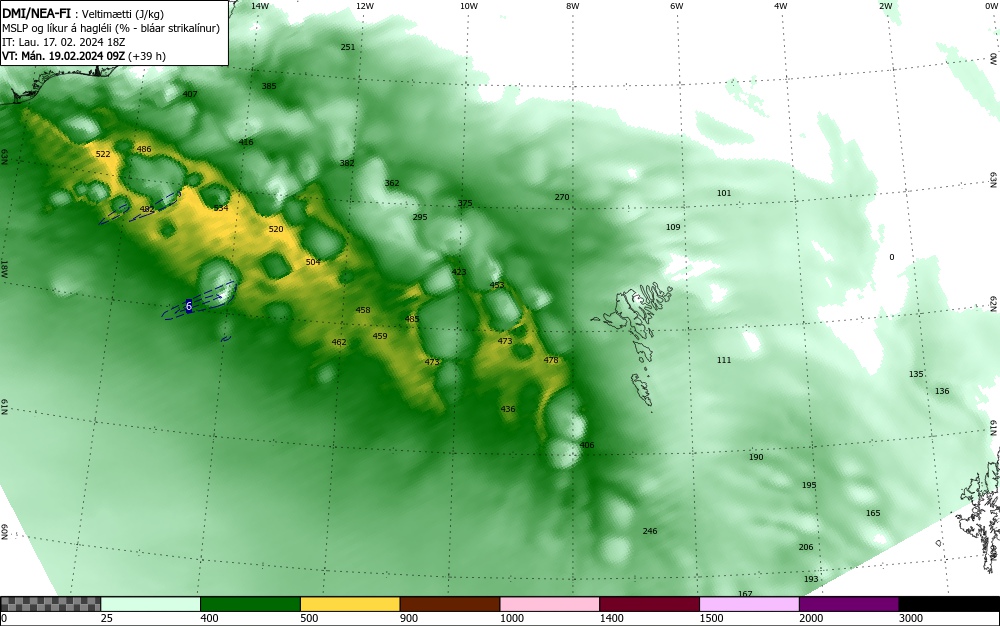Image resolution: width=1000 pixels, height=626 pixels.
Task: Click the 4W longitude label
Action: [781, 6]
